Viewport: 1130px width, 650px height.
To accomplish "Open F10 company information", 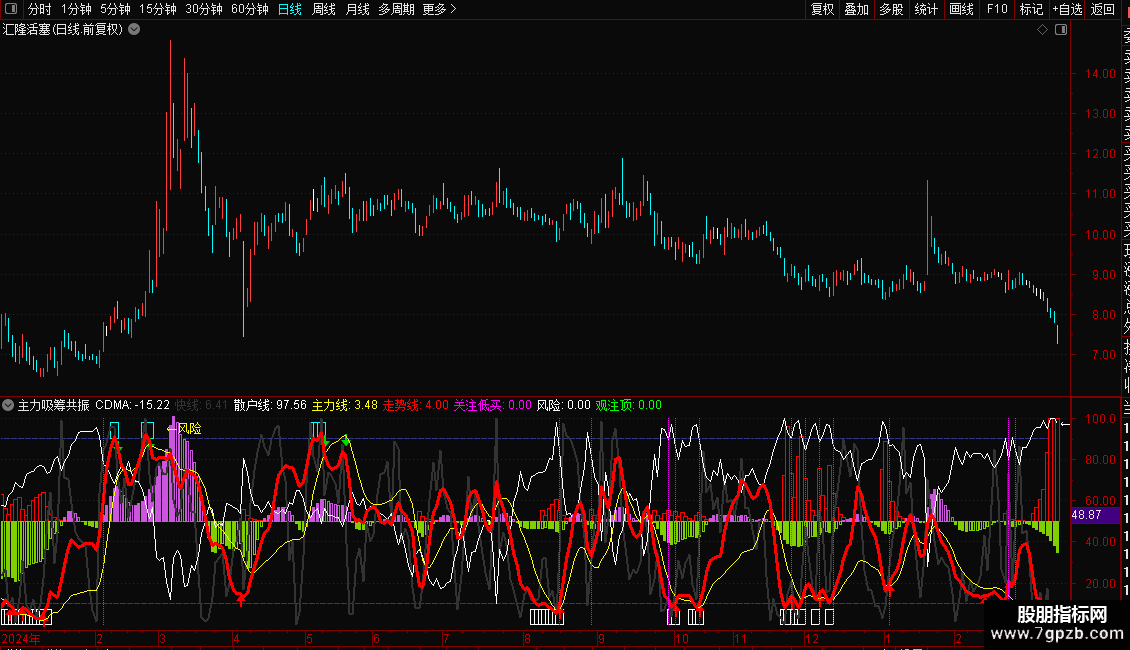I will point(997,9).
